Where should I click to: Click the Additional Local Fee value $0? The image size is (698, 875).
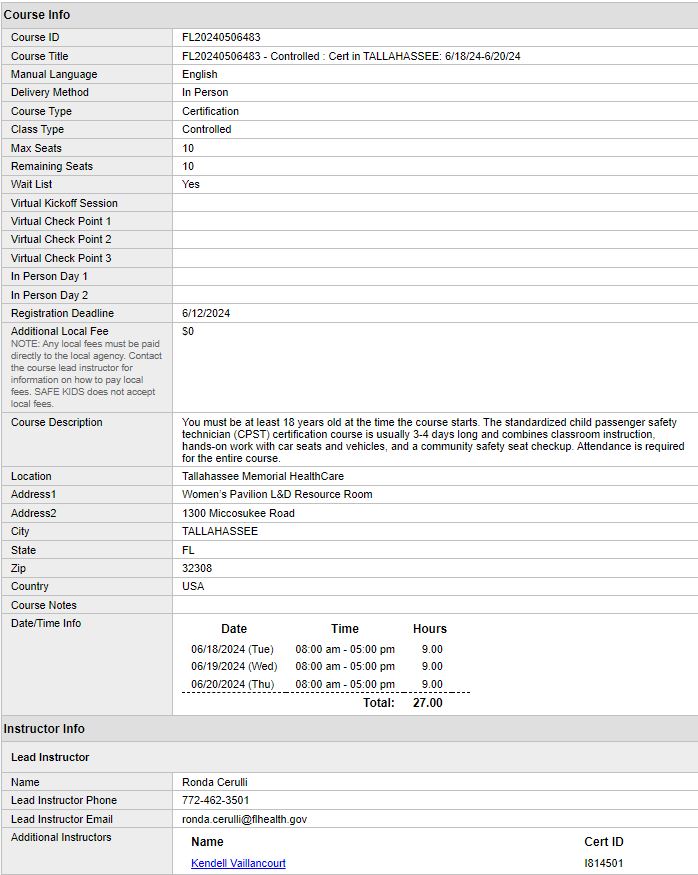[x=188, y=331]
